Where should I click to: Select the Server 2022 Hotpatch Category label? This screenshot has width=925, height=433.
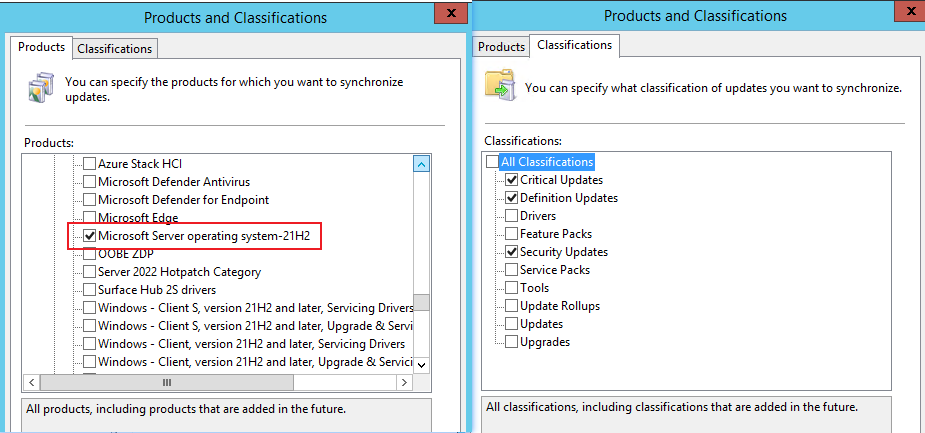[179, 272]
